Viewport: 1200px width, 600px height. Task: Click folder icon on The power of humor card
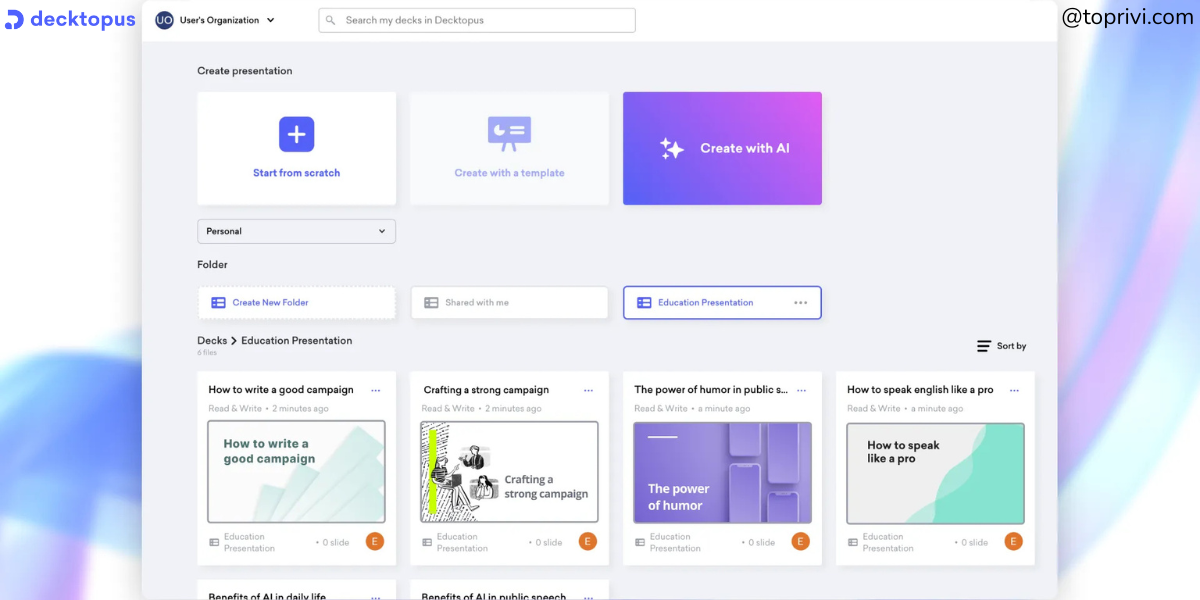click(640, 543)
